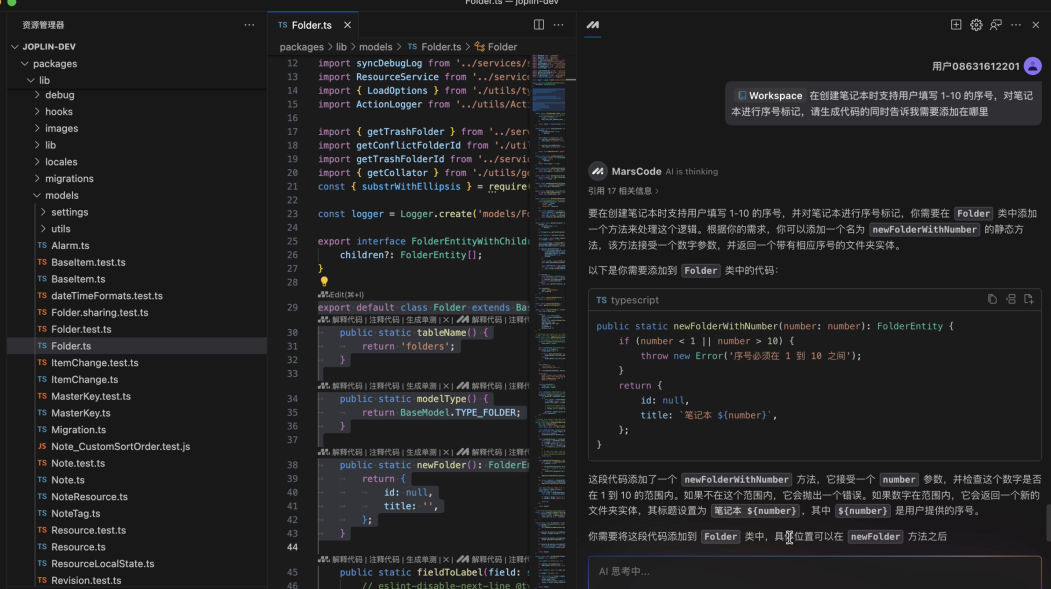This screenshot has width=1051, height=589.
Task: Start a new chat in MarsCode panel
Action: (x=956, y=25)
